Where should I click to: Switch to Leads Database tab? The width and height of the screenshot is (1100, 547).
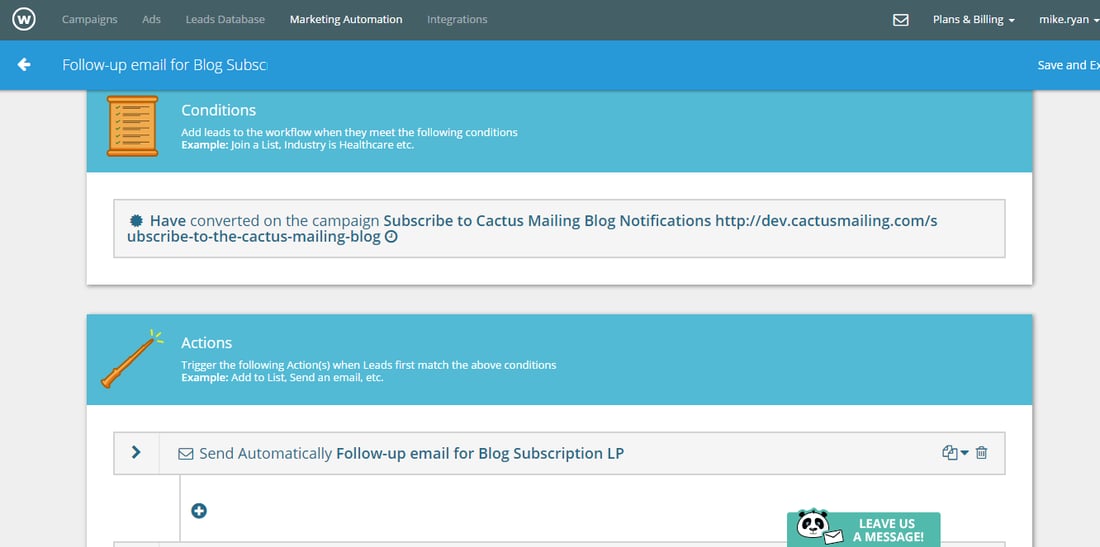click(x=225, y=20)
